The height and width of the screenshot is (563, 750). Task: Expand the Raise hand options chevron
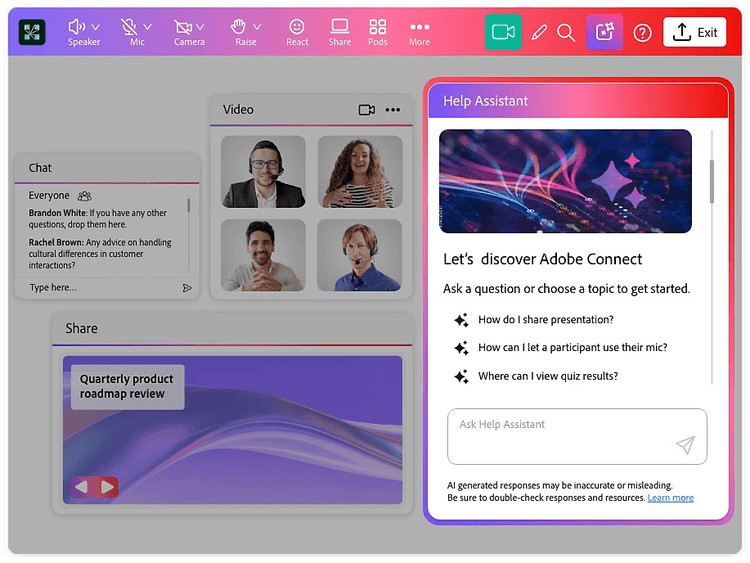[257, 27]
